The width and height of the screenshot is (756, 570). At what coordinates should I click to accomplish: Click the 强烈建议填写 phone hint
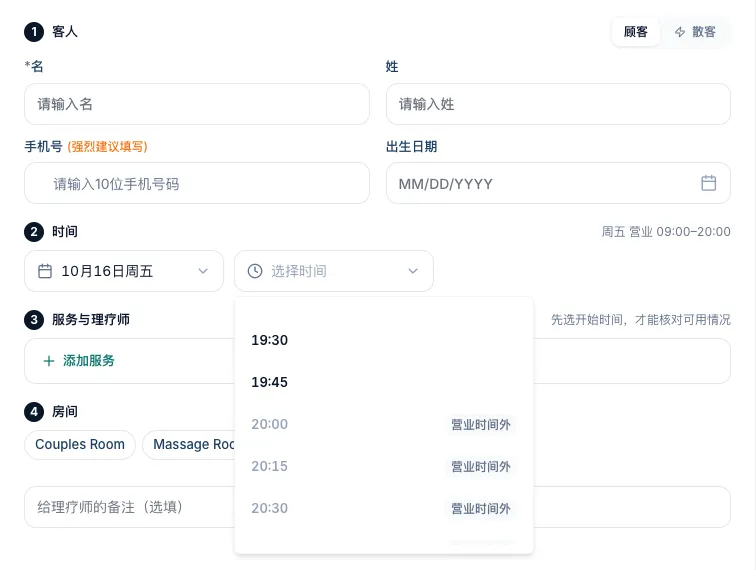click(108, 147)
